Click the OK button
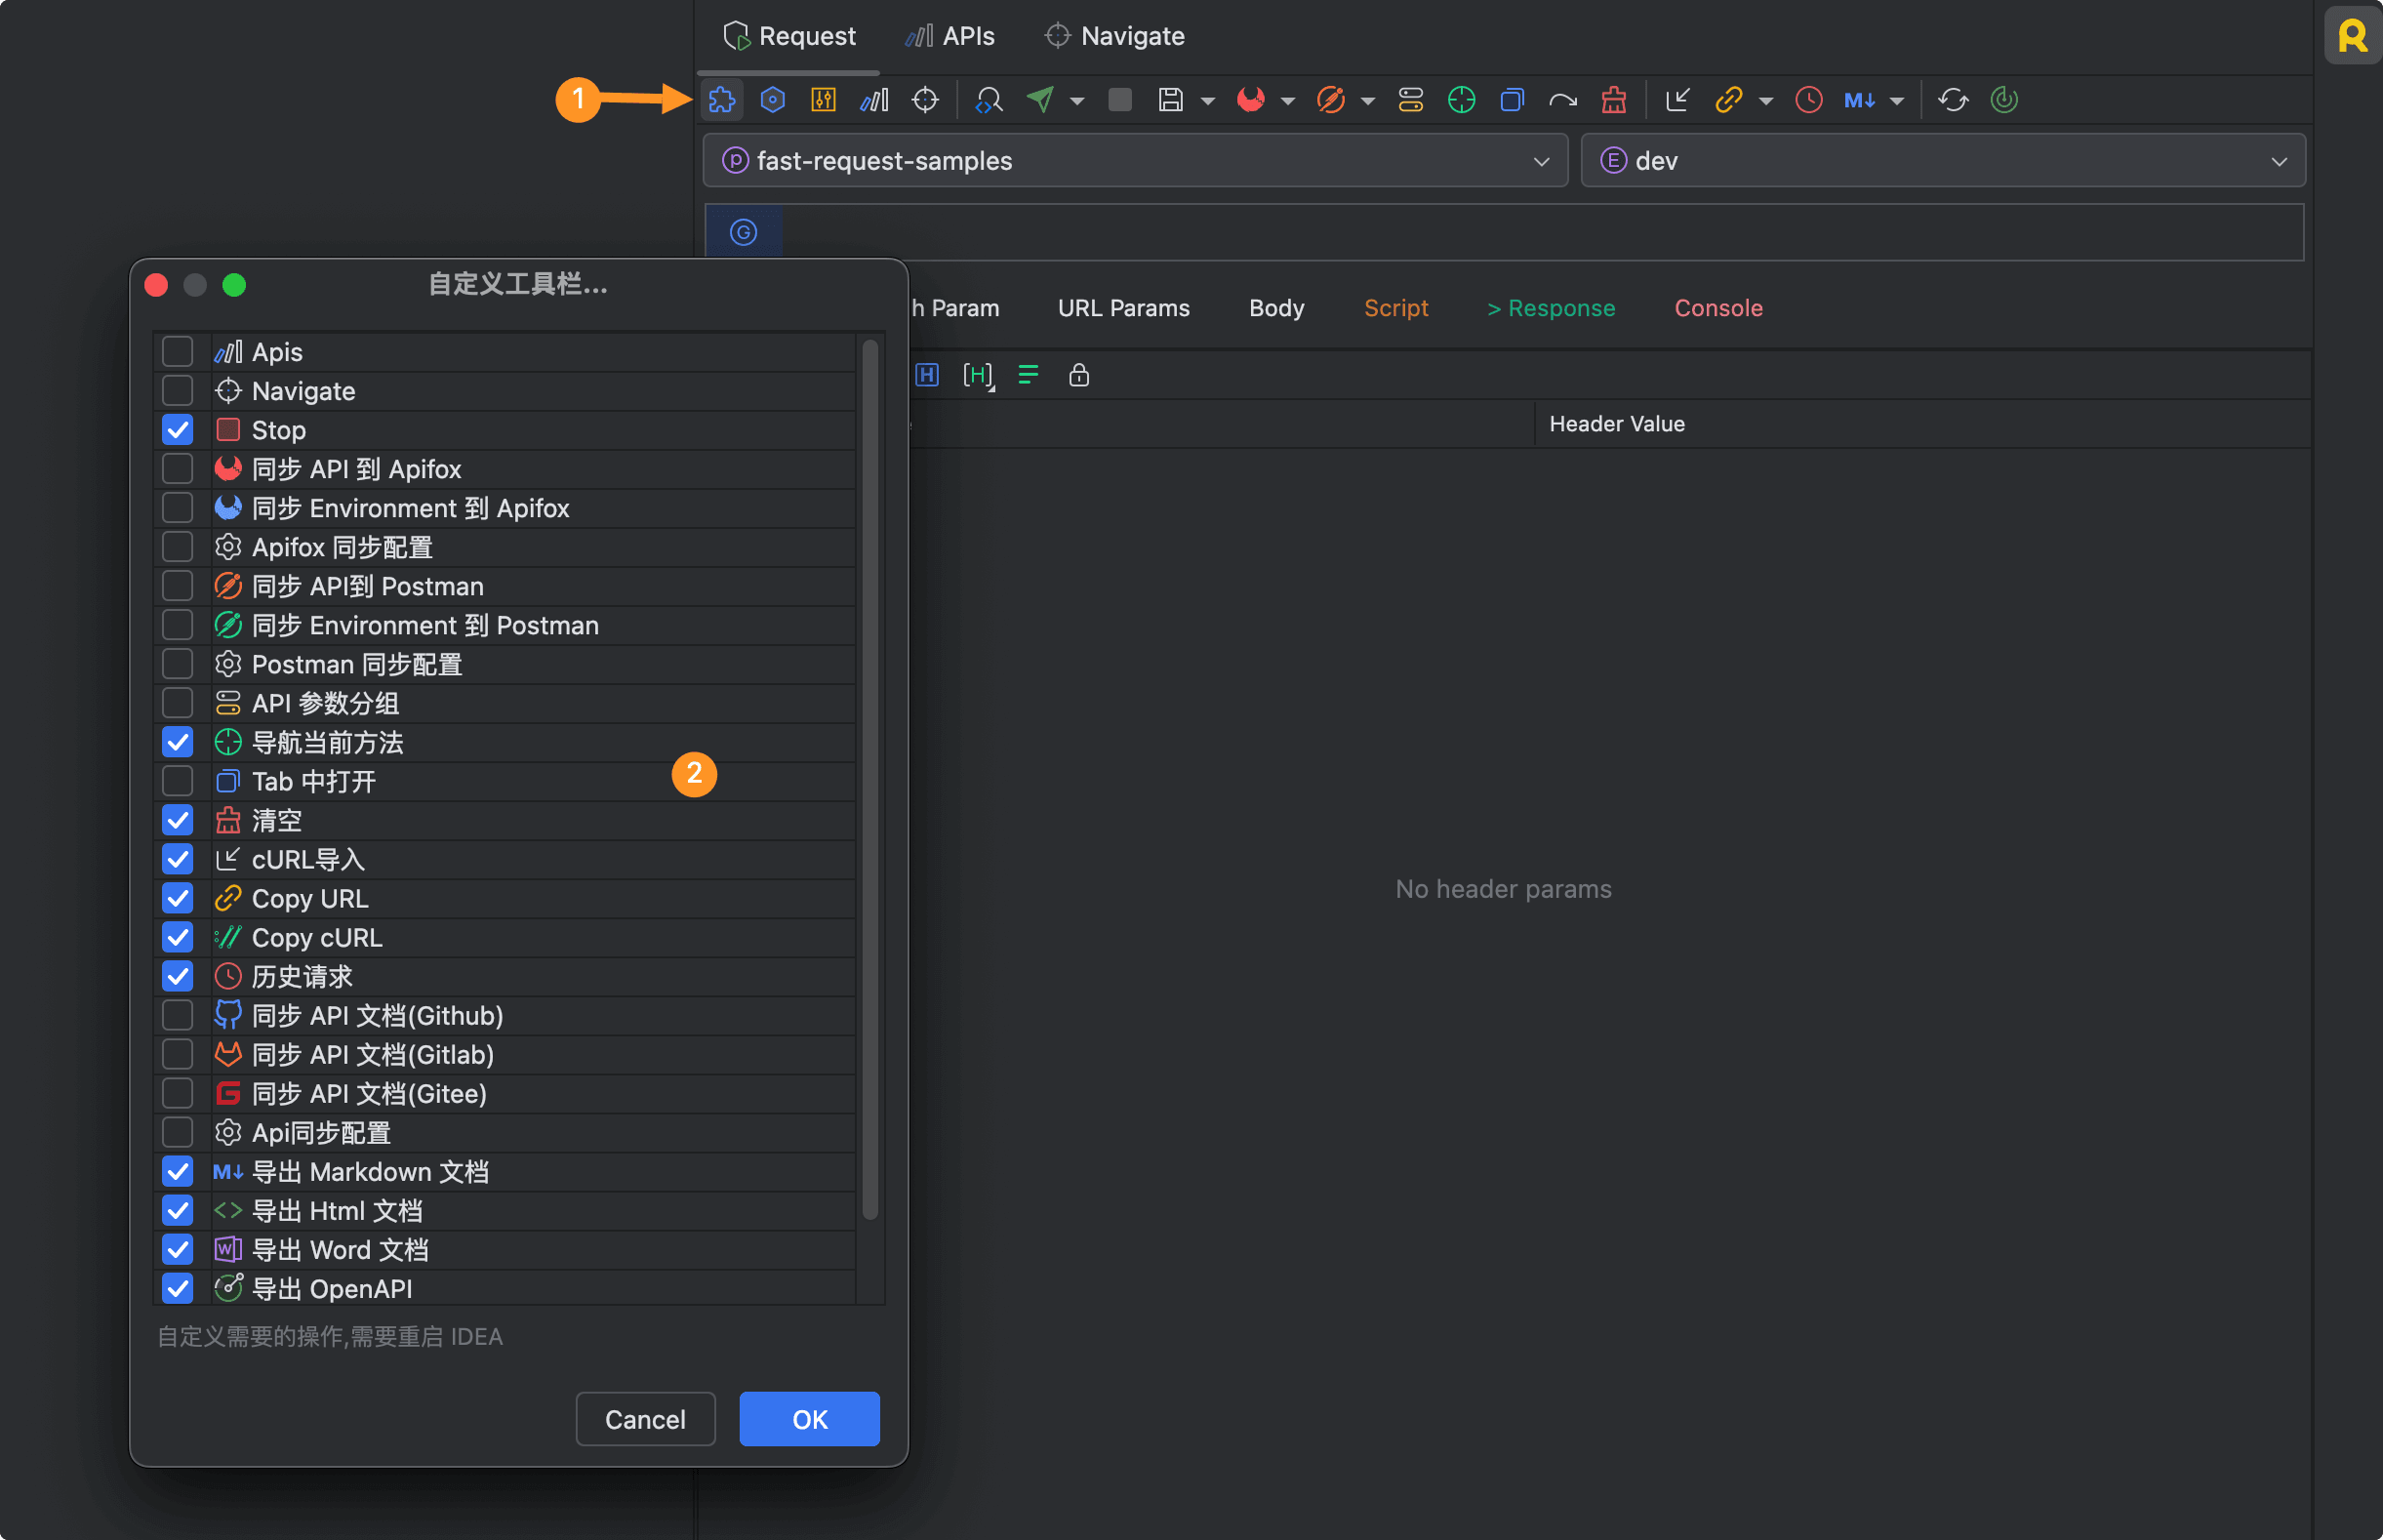The height and width of the screenshot is (1540, 2383). pos(808,1419)
